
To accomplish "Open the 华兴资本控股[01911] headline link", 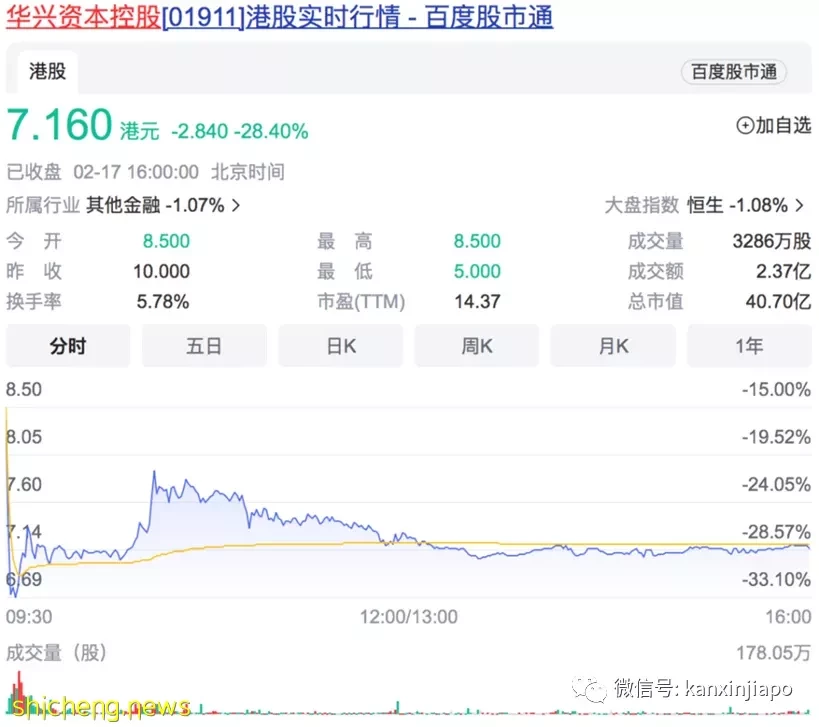I will (x=279, y=17).
